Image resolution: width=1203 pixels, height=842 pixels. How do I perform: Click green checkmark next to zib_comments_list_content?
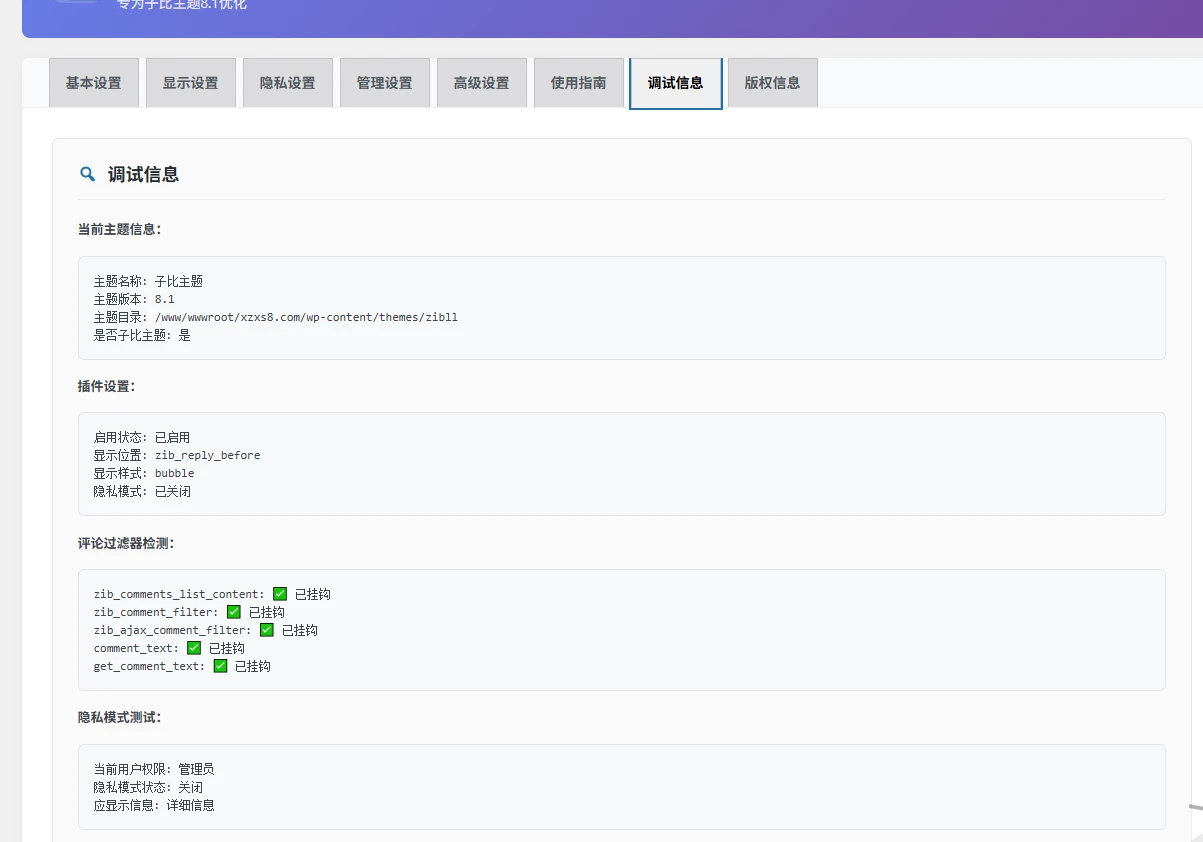(x=280, y=594)
